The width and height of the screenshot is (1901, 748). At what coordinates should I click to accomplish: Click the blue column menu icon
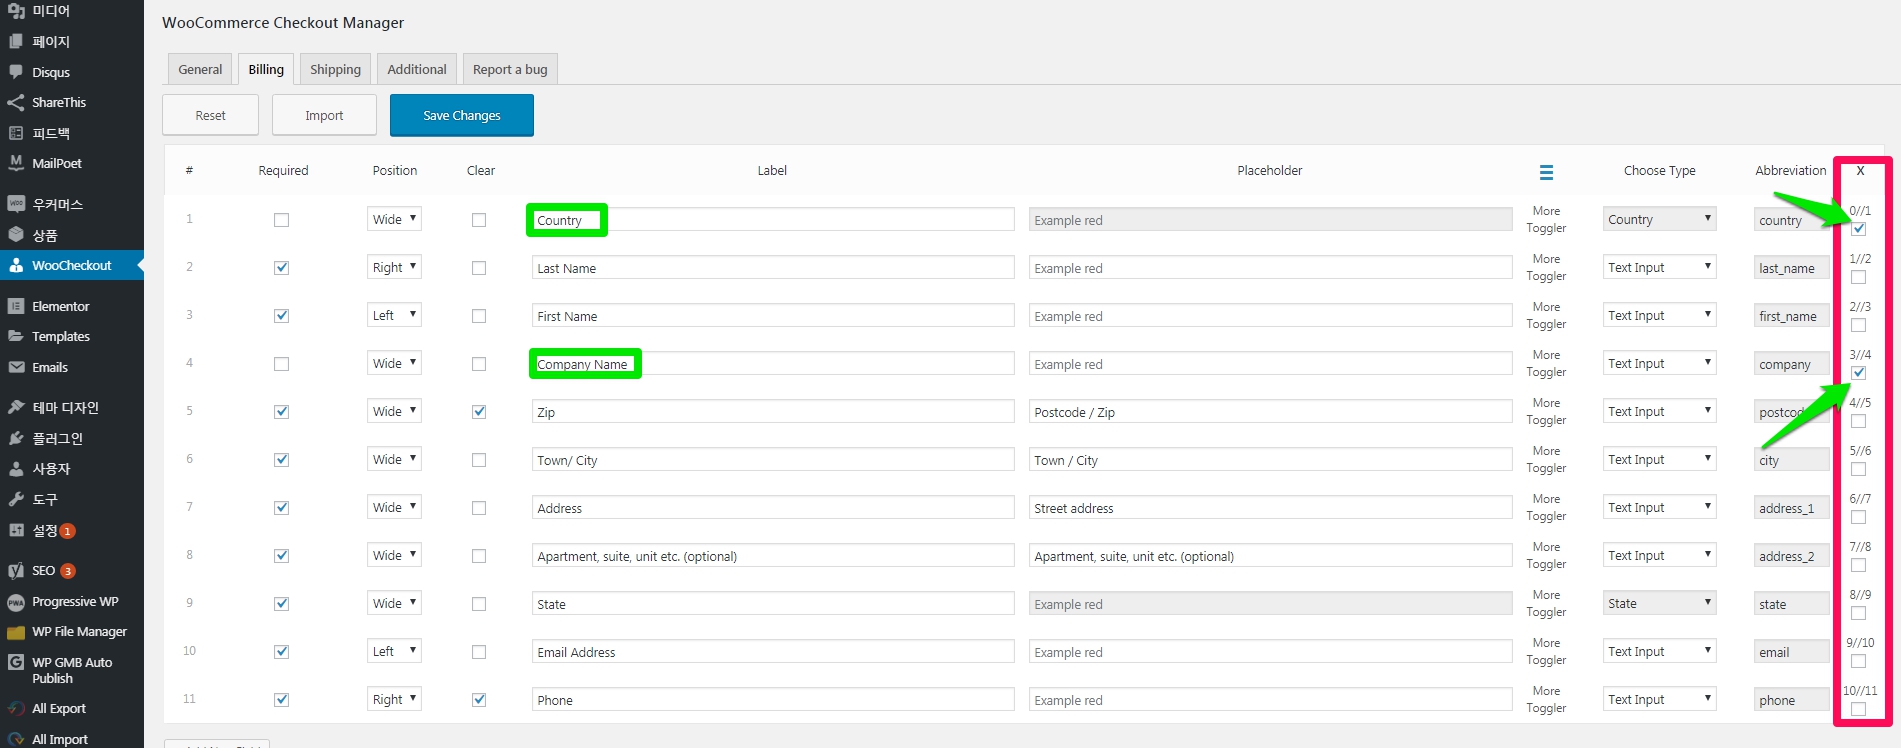coord(1546,172)
